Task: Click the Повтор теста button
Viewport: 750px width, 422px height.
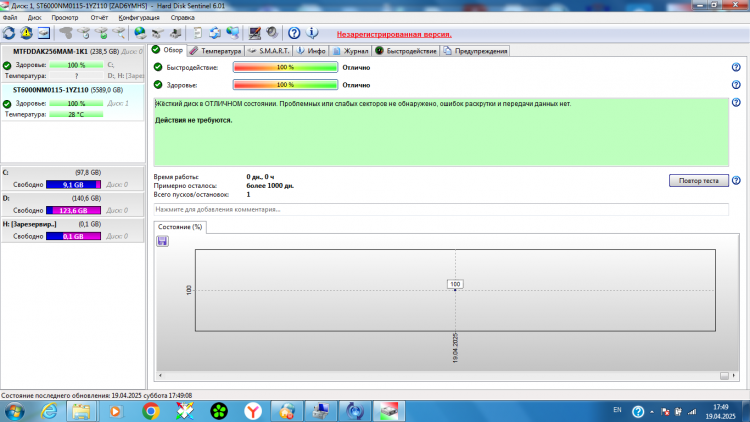Action: 699,180
